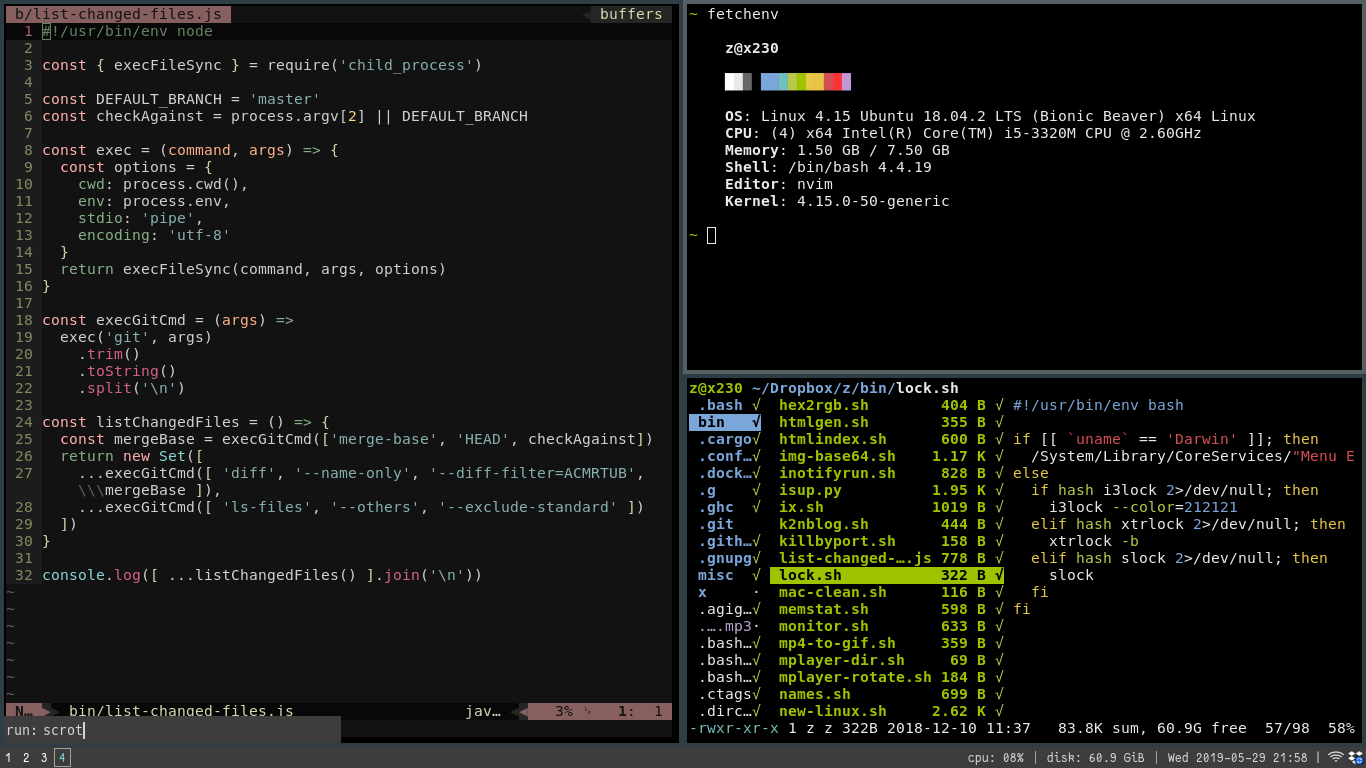Viewport: 1366px width, 768px height.
Task: Click 'console.log' on vim line 32
Action: pos(91,575)
